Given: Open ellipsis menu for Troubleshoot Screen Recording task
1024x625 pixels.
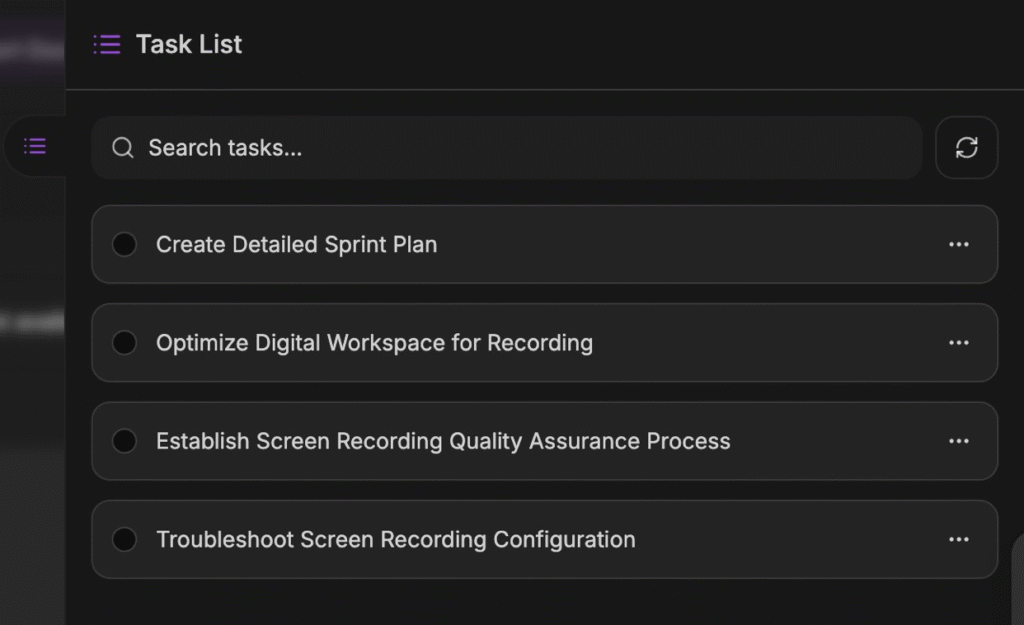Looking at the screenshot, I should coord(958,540).
